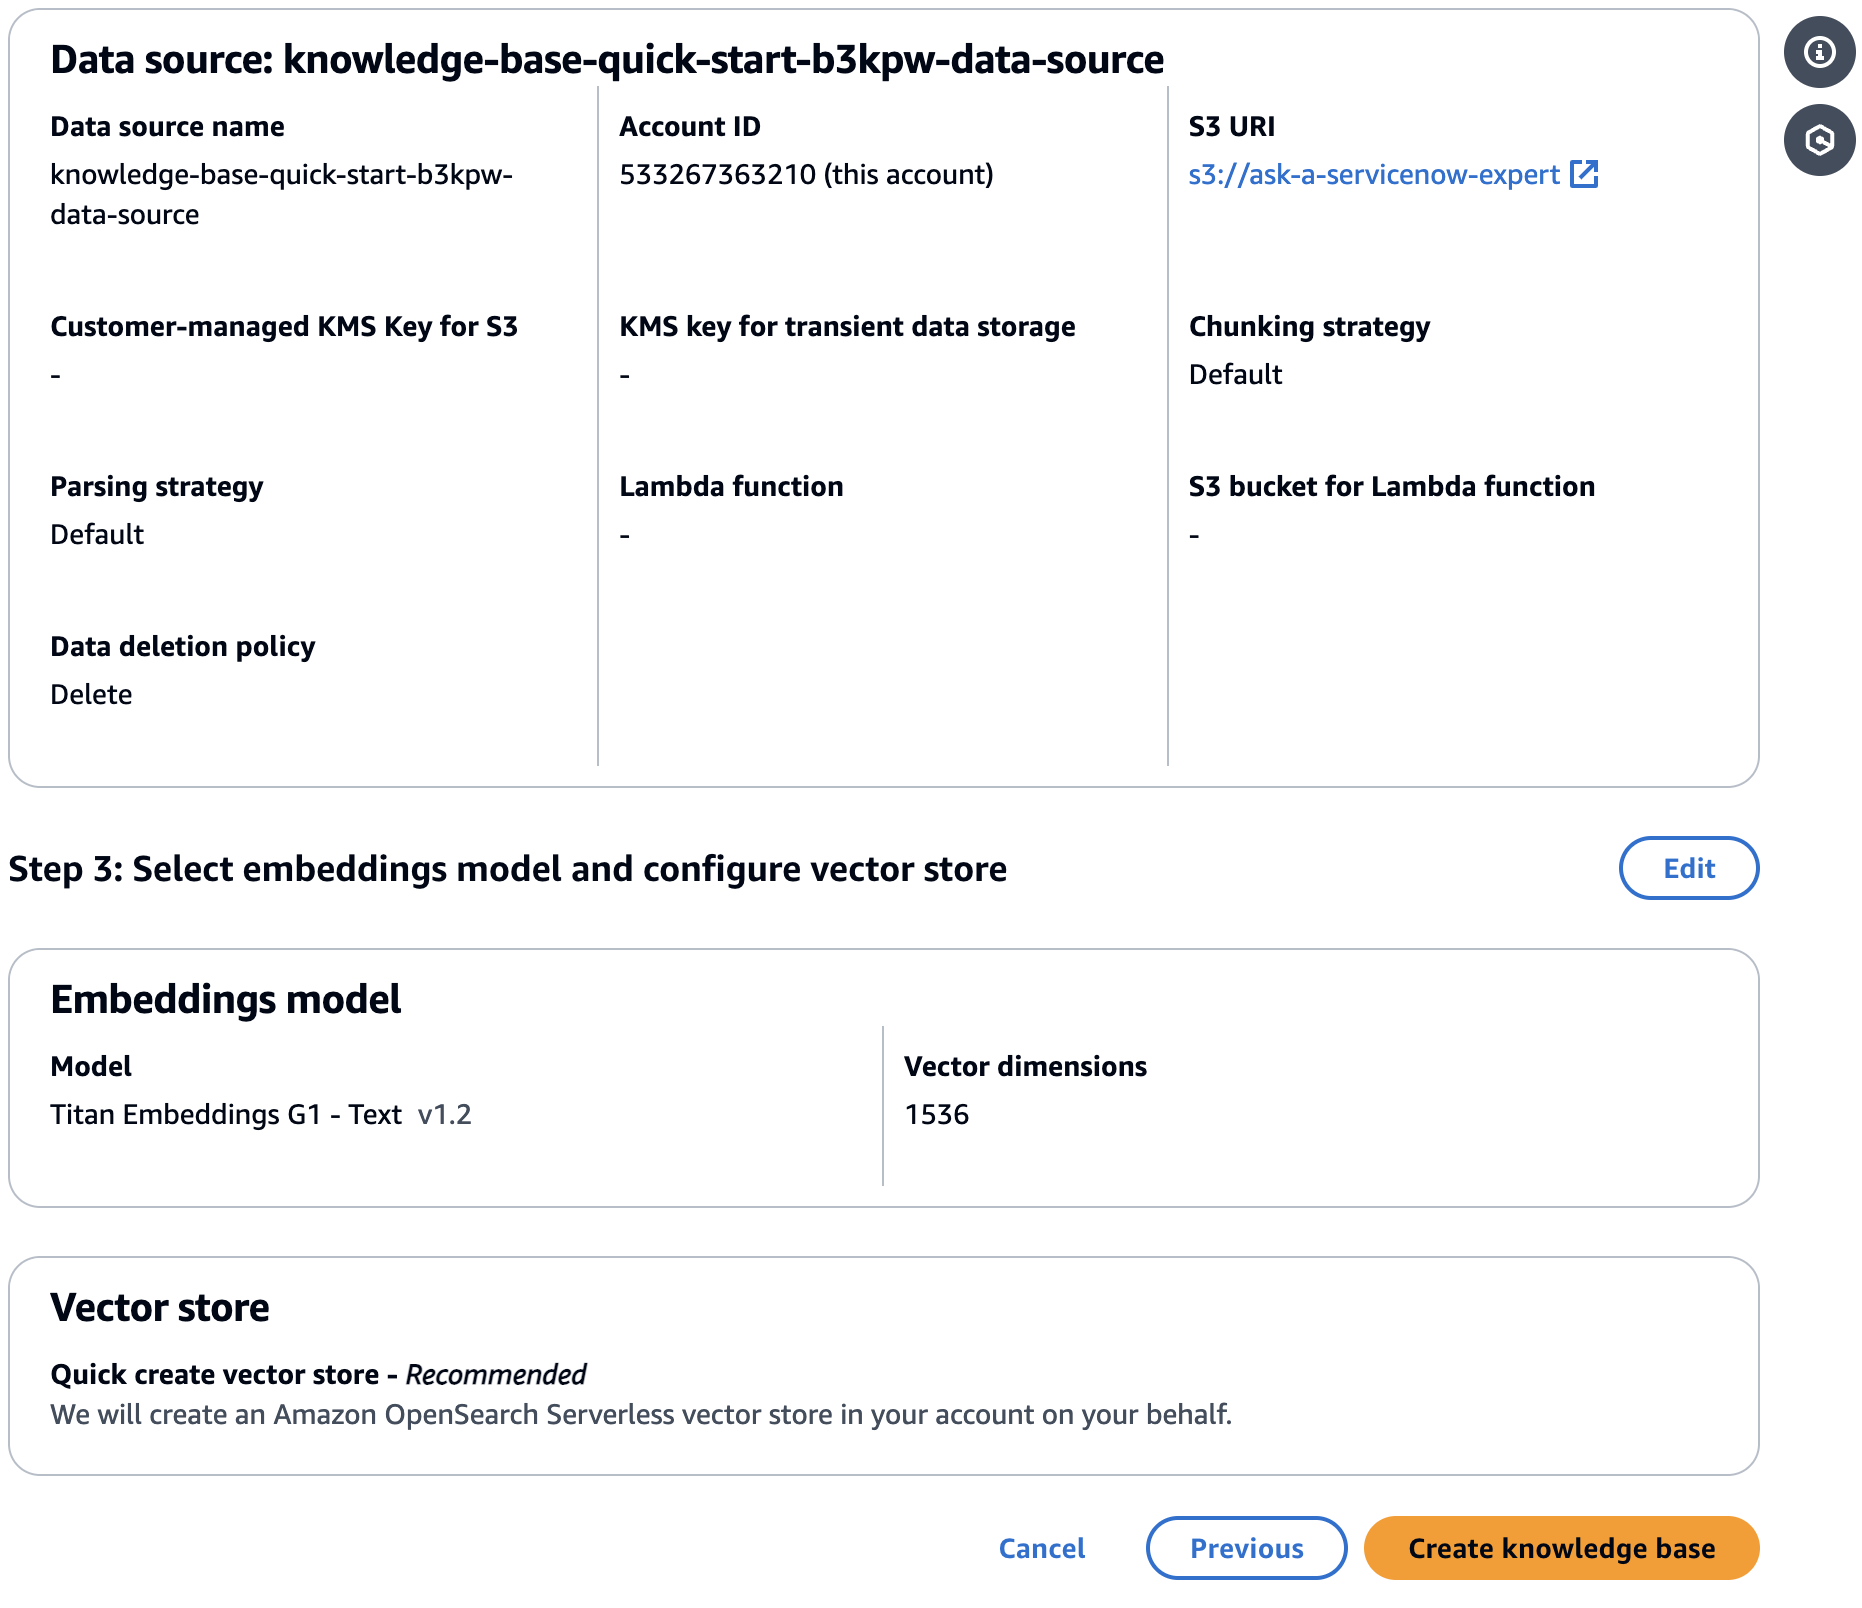
Task: Click the Vector store panel title
Action: click(160, 1307)
